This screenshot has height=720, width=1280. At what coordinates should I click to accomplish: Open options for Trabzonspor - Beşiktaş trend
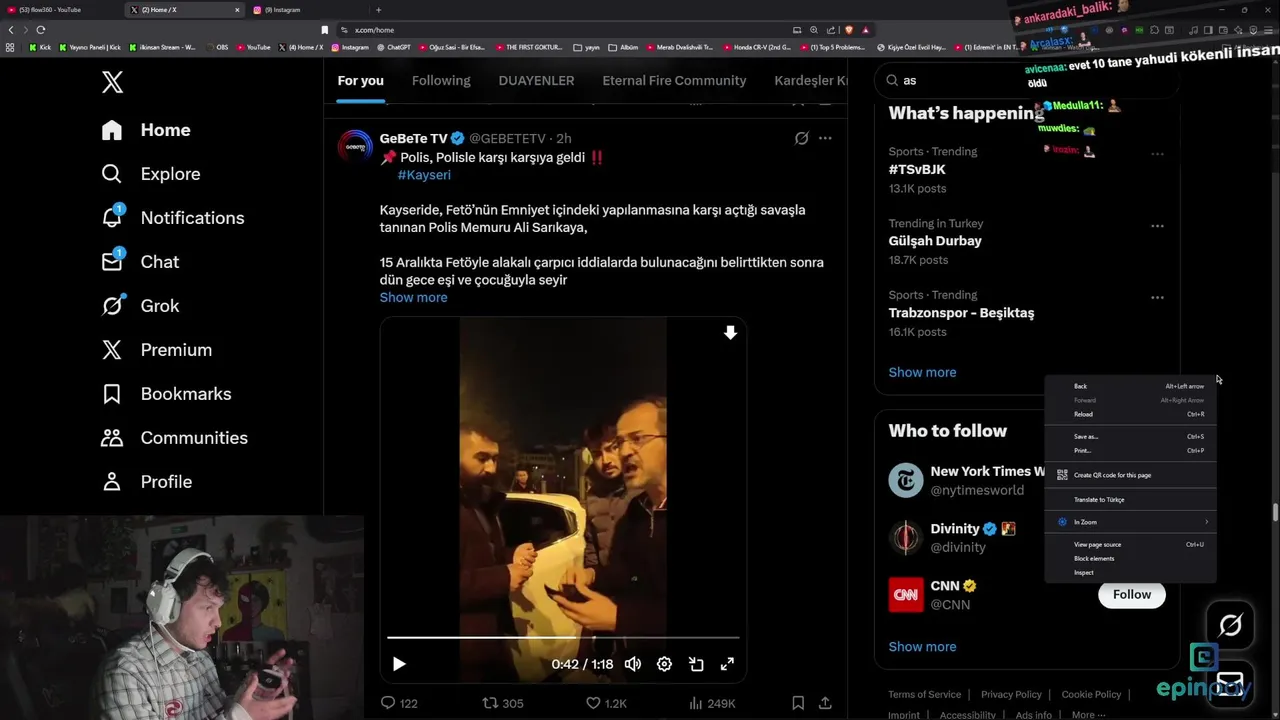[x=1157, y=298]
